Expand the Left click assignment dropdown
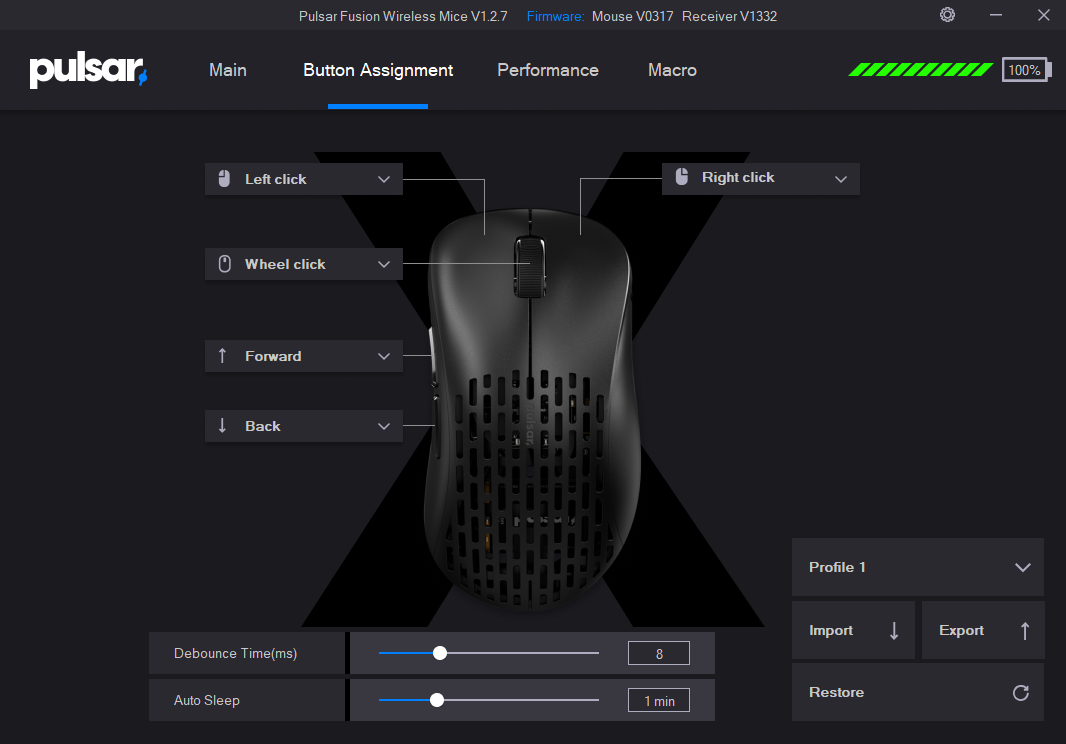This screenshot has height=744, width=1066. coord(384,179)
